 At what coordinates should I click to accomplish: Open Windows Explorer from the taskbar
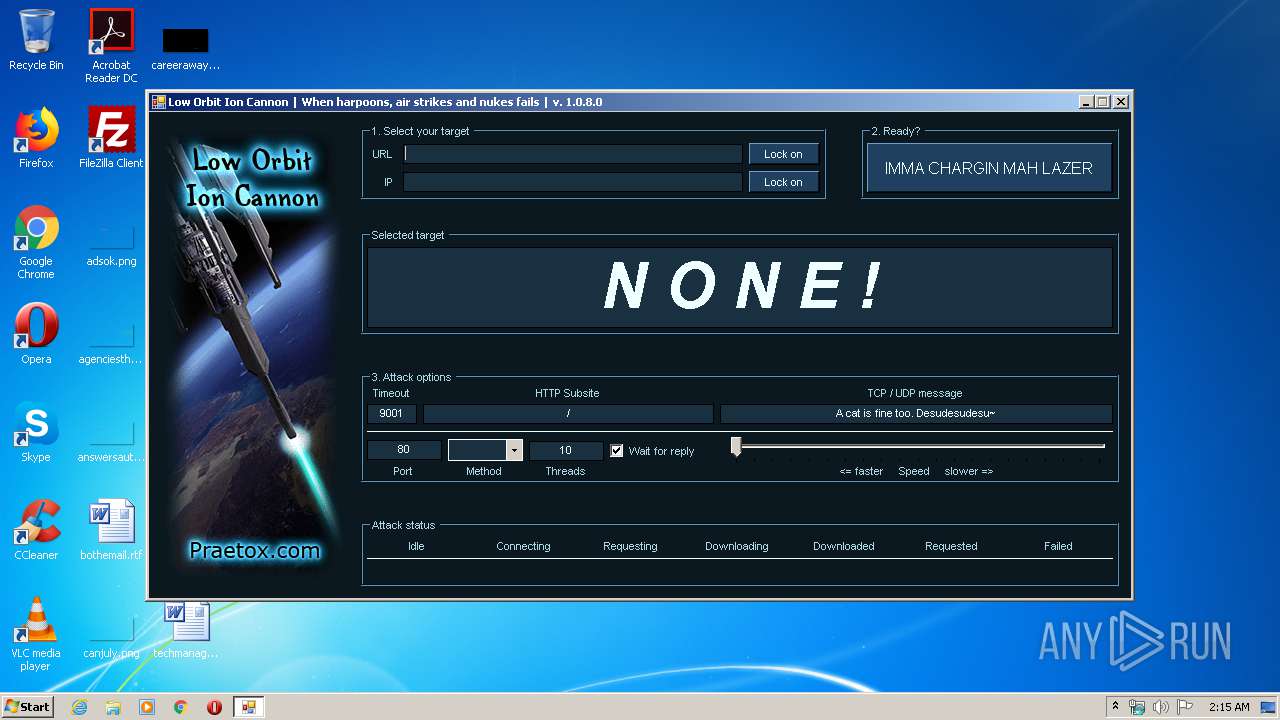[x=113, y=707]
